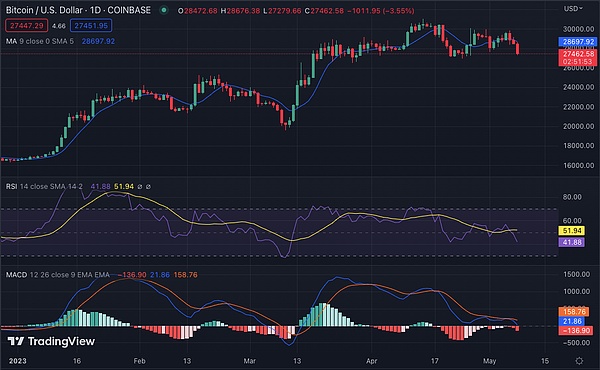Click the open price O28472.68
The image size is (600, 370).
[197, 11]
